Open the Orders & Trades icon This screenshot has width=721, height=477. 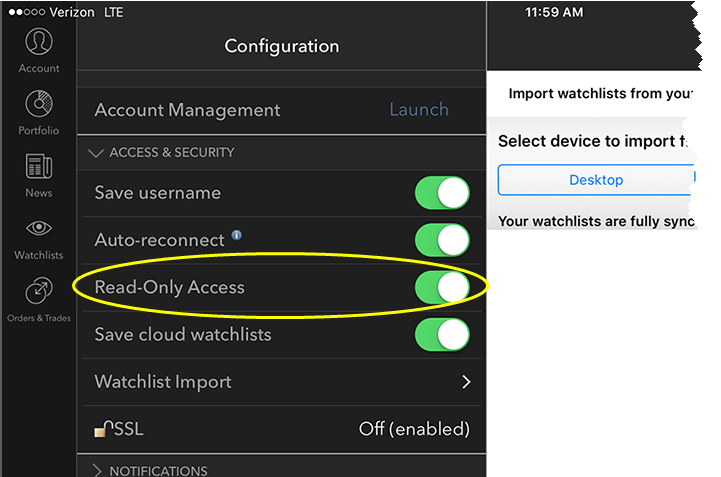click(x=39, y=290)
